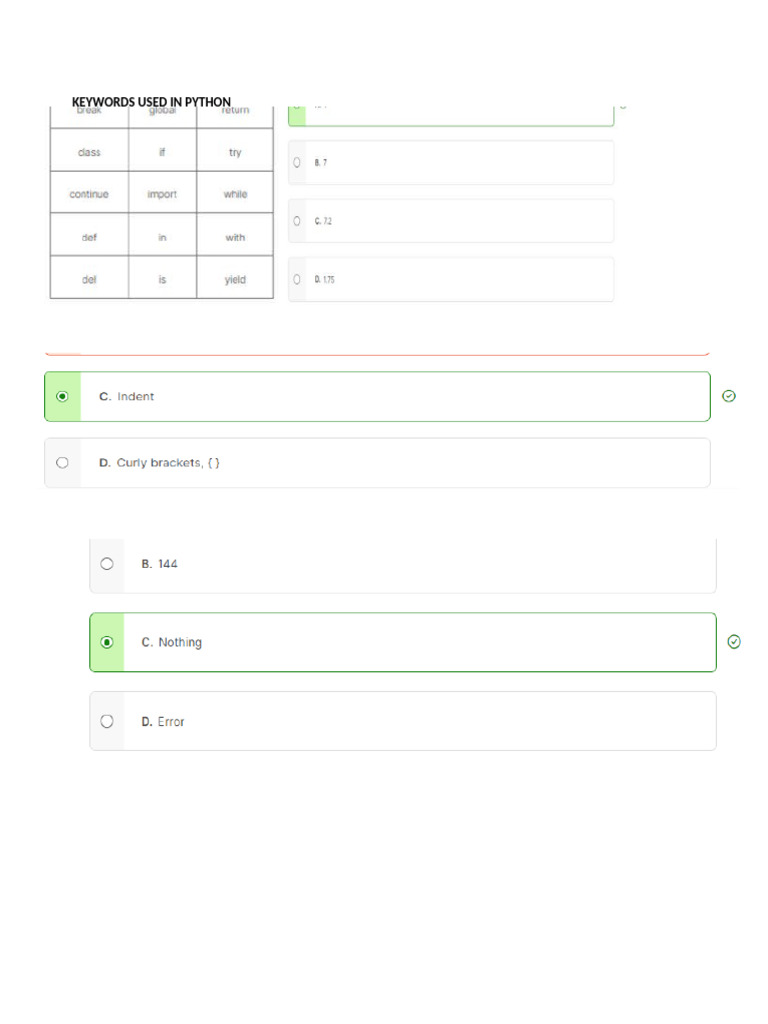Click the 'continue' keyword table cell
Screen dimensions: 768x1024
click(x=89, y=193)
